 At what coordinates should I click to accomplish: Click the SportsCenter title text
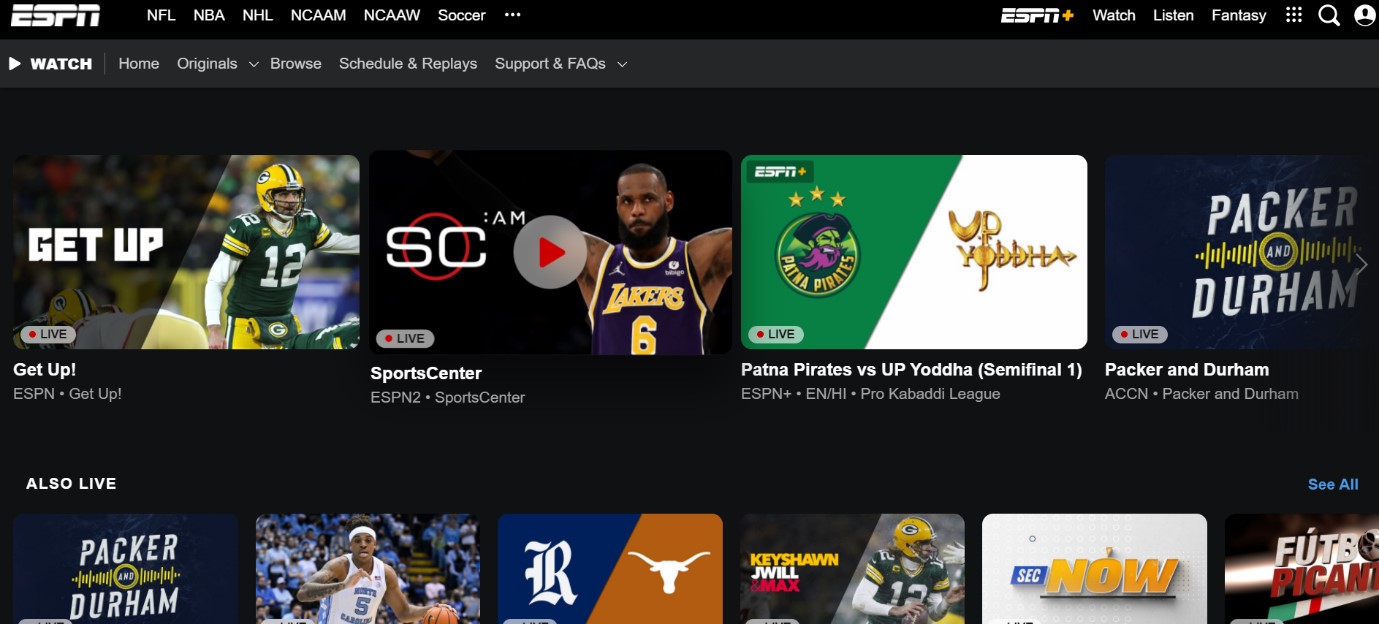(x=426, y=373)
